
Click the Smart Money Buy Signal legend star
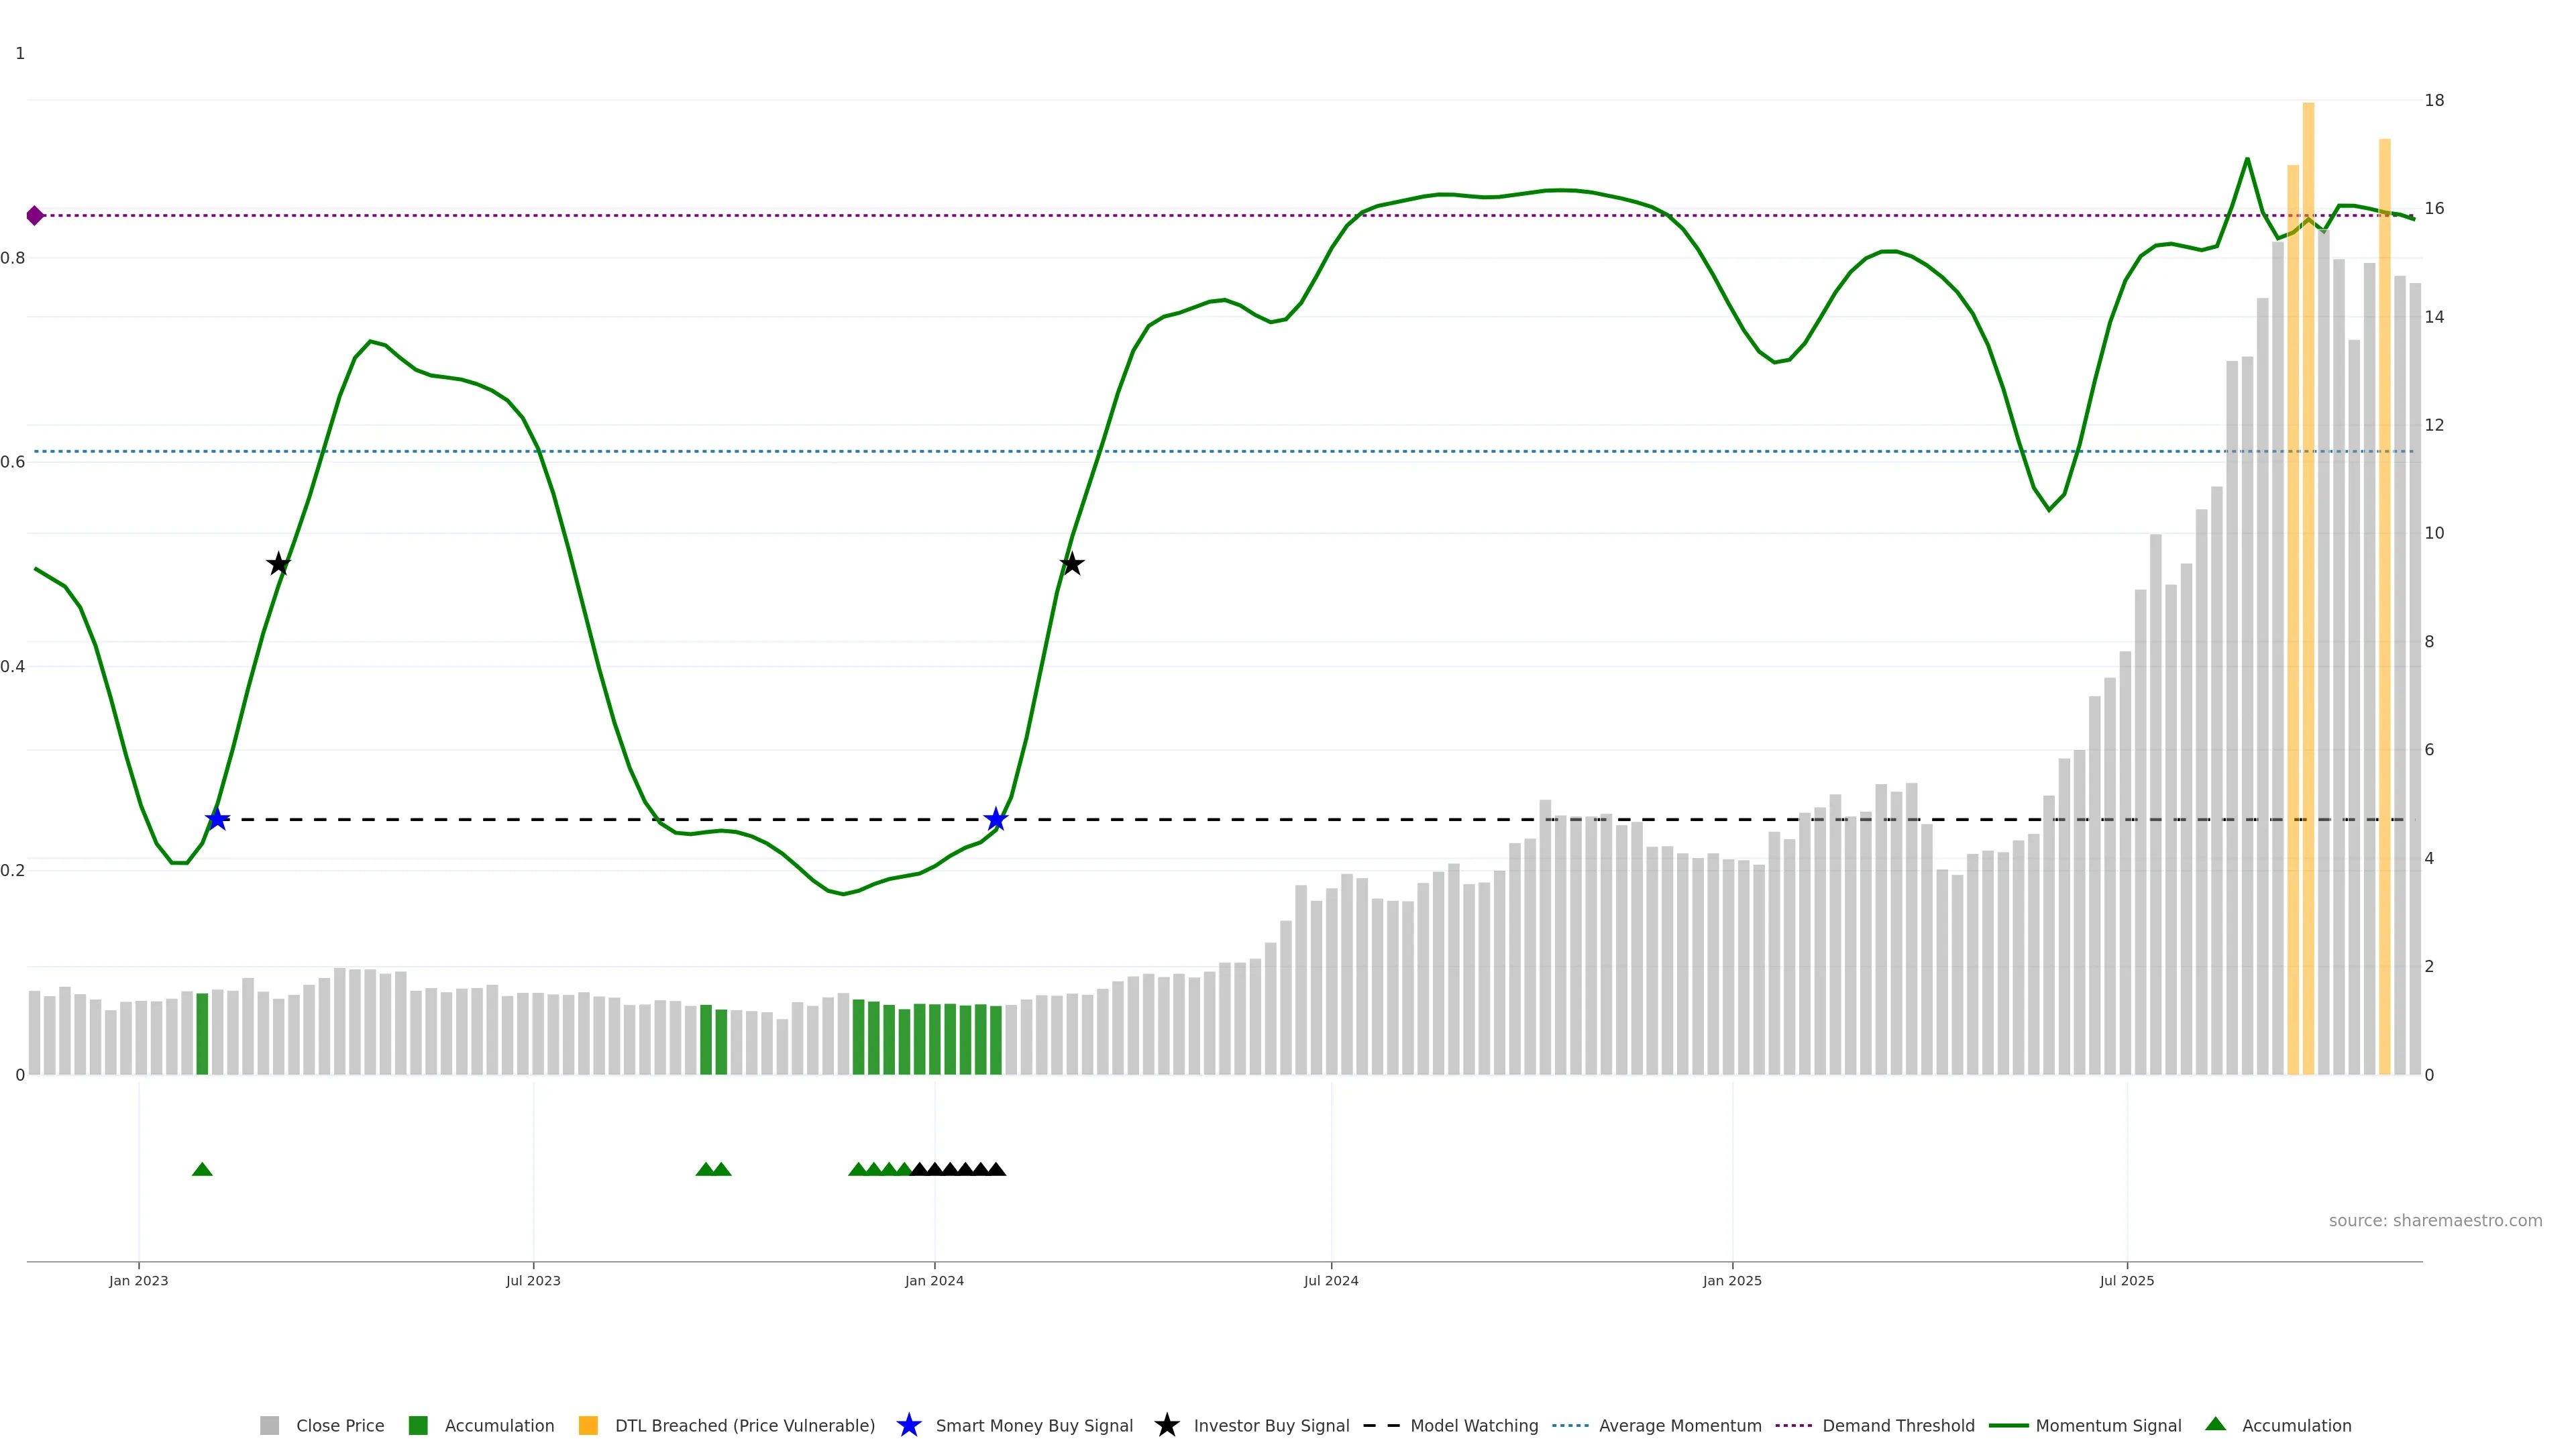click(x=908, y=1425)
